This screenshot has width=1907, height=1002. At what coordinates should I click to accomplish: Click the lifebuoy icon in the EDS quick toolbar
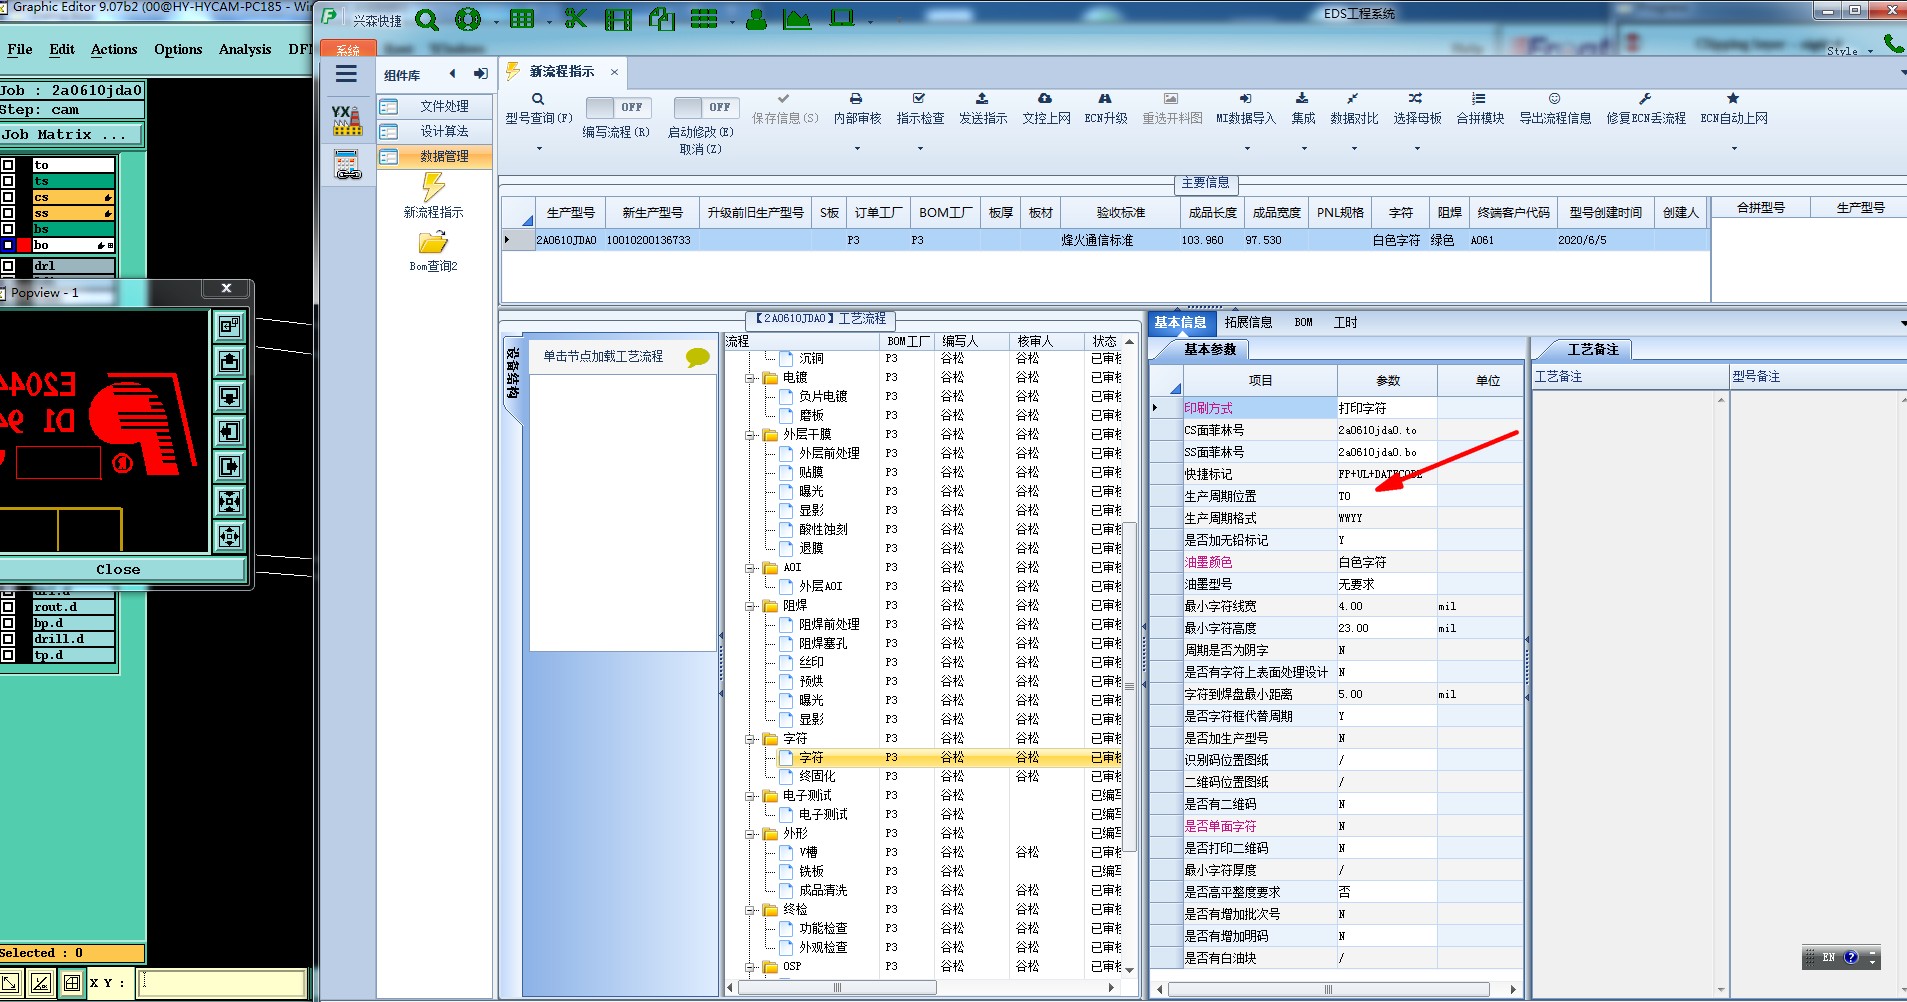pos(467,19)
